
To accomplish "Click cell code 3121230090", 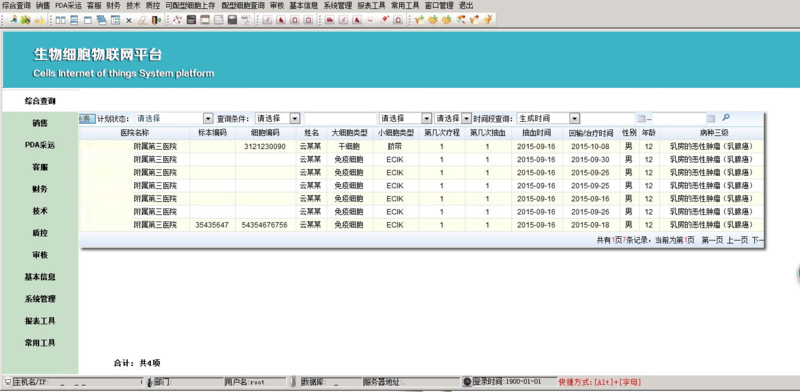I will click(265, 146).
